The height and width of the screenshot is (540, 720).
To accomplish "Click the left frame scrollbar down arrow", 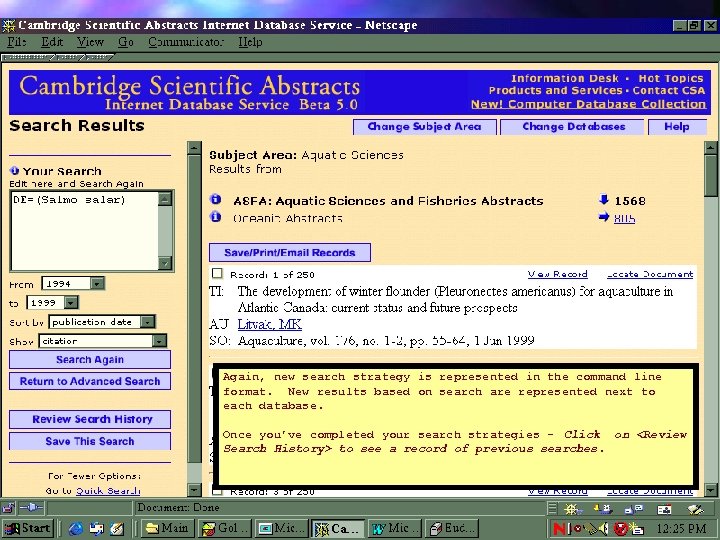I will tap(194, 490).
